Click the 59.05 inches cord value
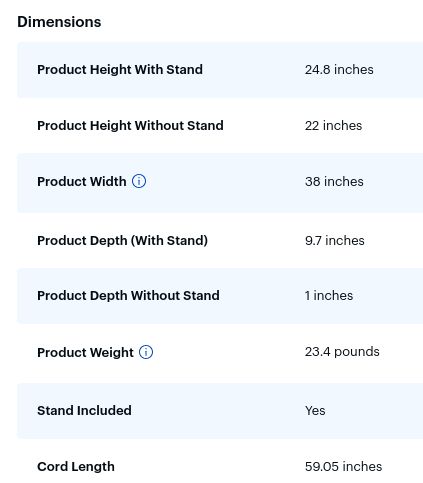The height and width of the screenshot is (483, 423). tap(343, 466)
